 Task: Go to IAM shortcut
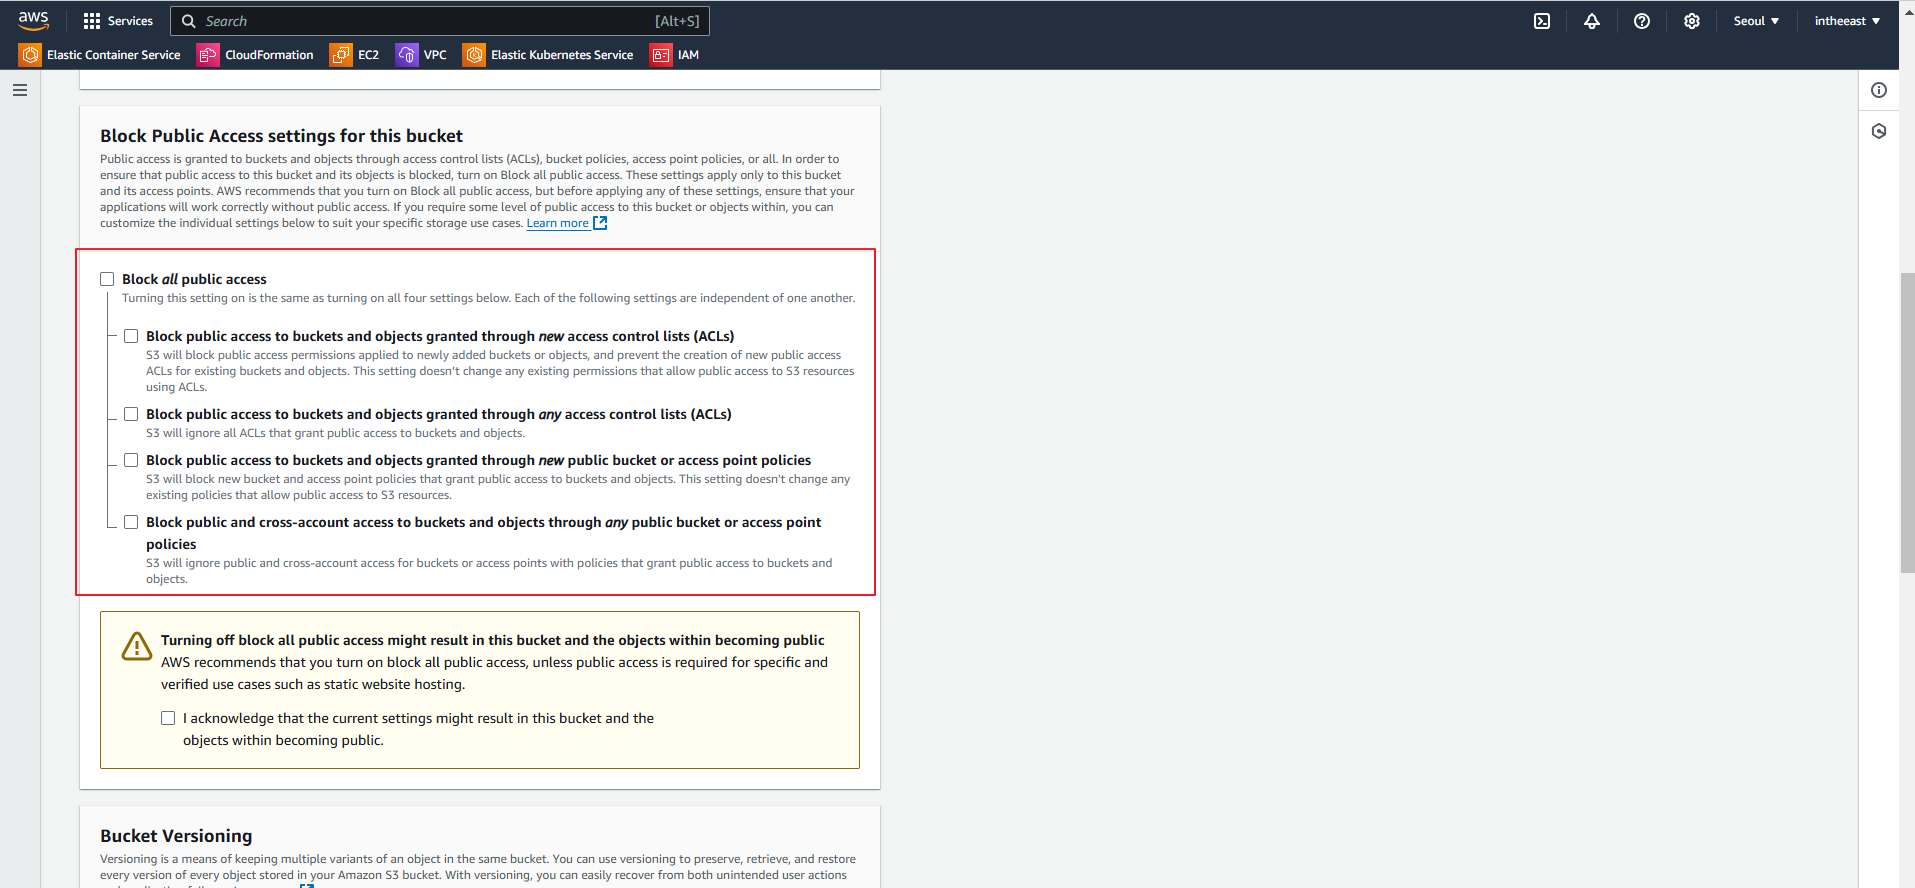coord(688,55)
